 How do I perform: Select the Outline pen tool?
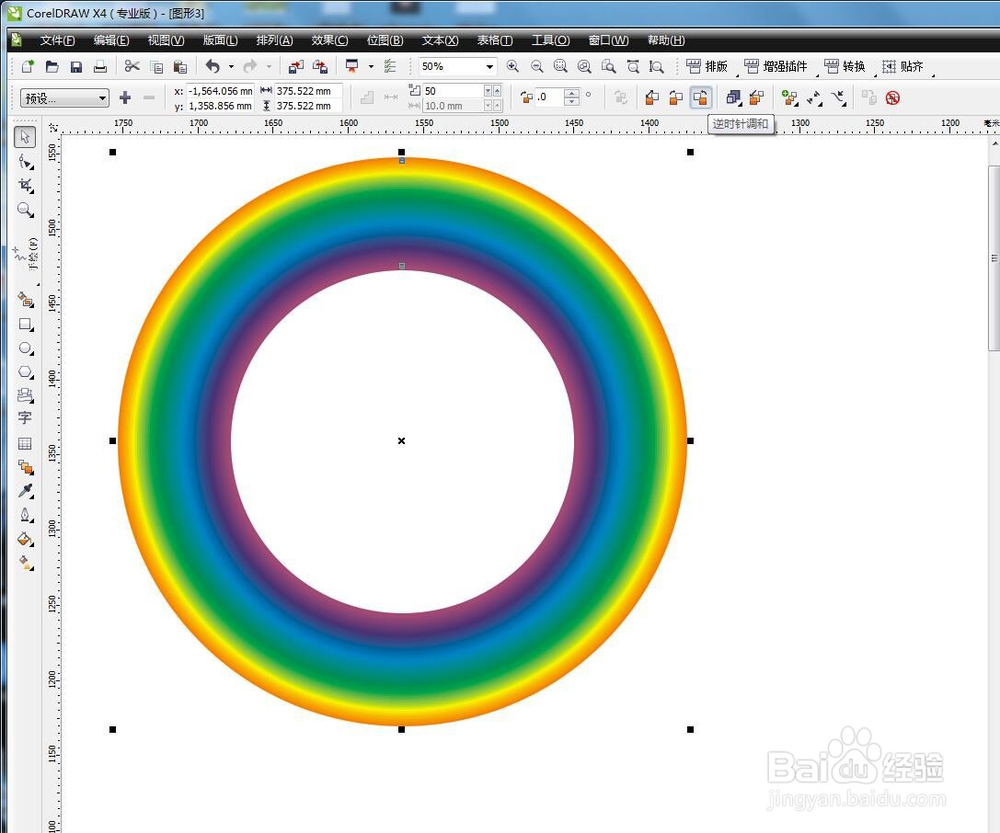[x=25, y=515]
